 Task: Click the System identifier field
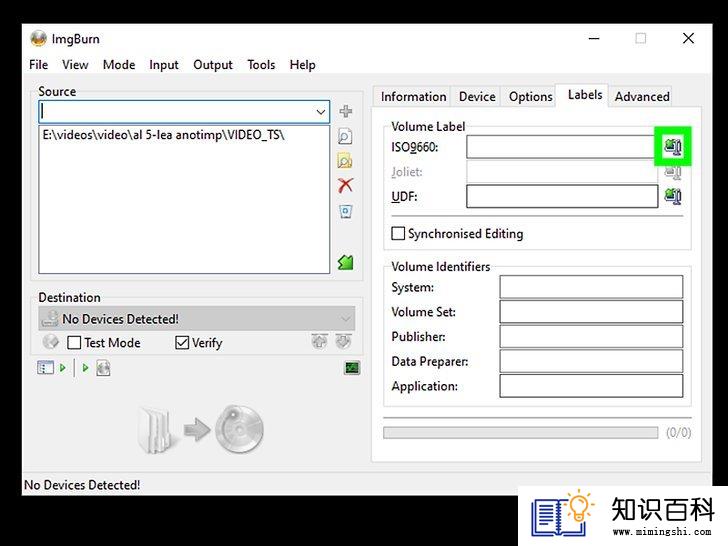(x=591, y=287)
